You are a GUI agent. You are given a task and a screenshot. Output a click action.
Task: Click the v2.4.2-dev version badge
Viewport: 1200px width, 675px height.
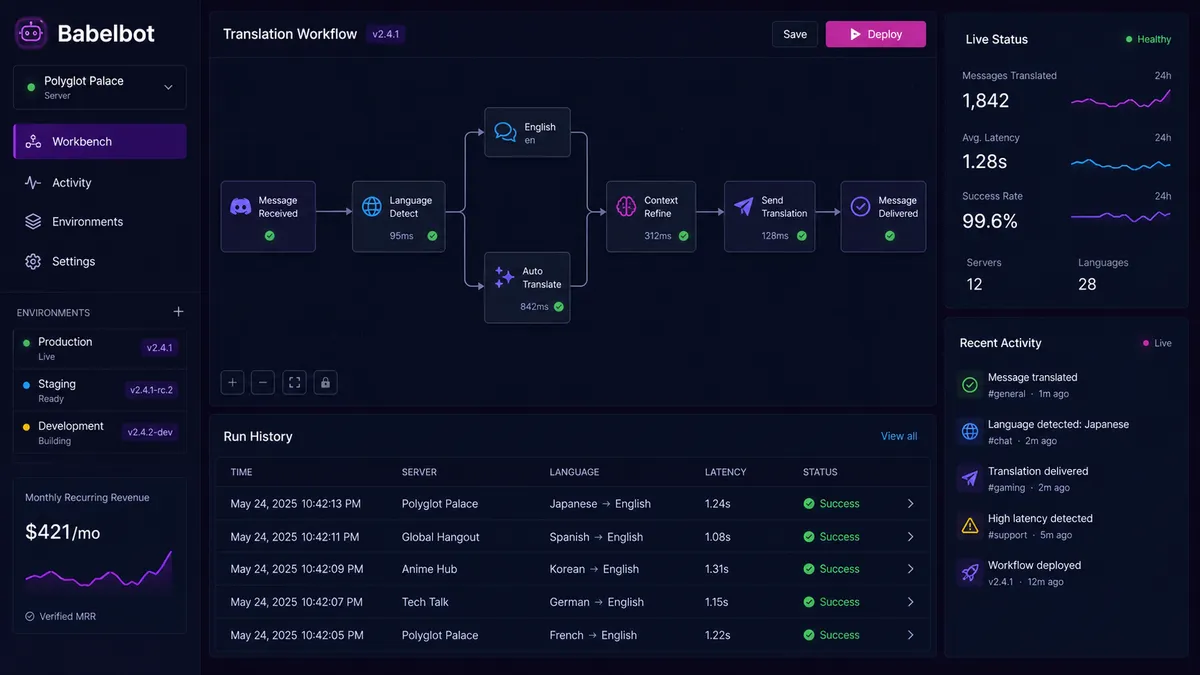(151, 432)
